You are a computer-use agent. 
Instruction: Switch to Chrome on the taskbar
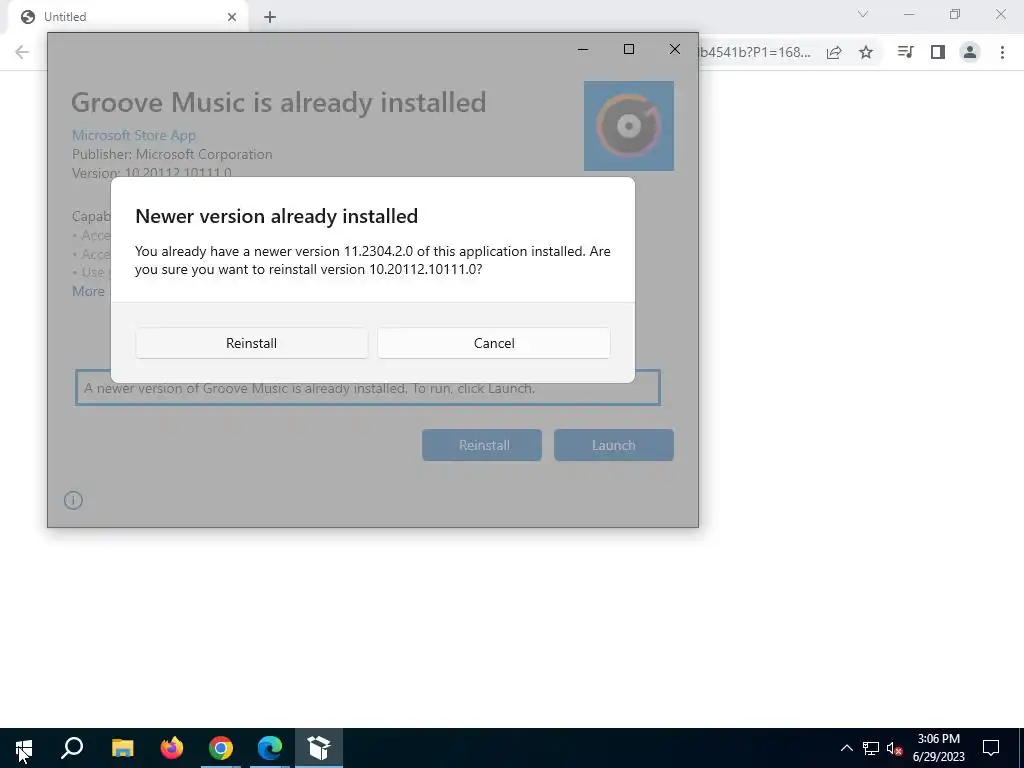tap(221, 748)
